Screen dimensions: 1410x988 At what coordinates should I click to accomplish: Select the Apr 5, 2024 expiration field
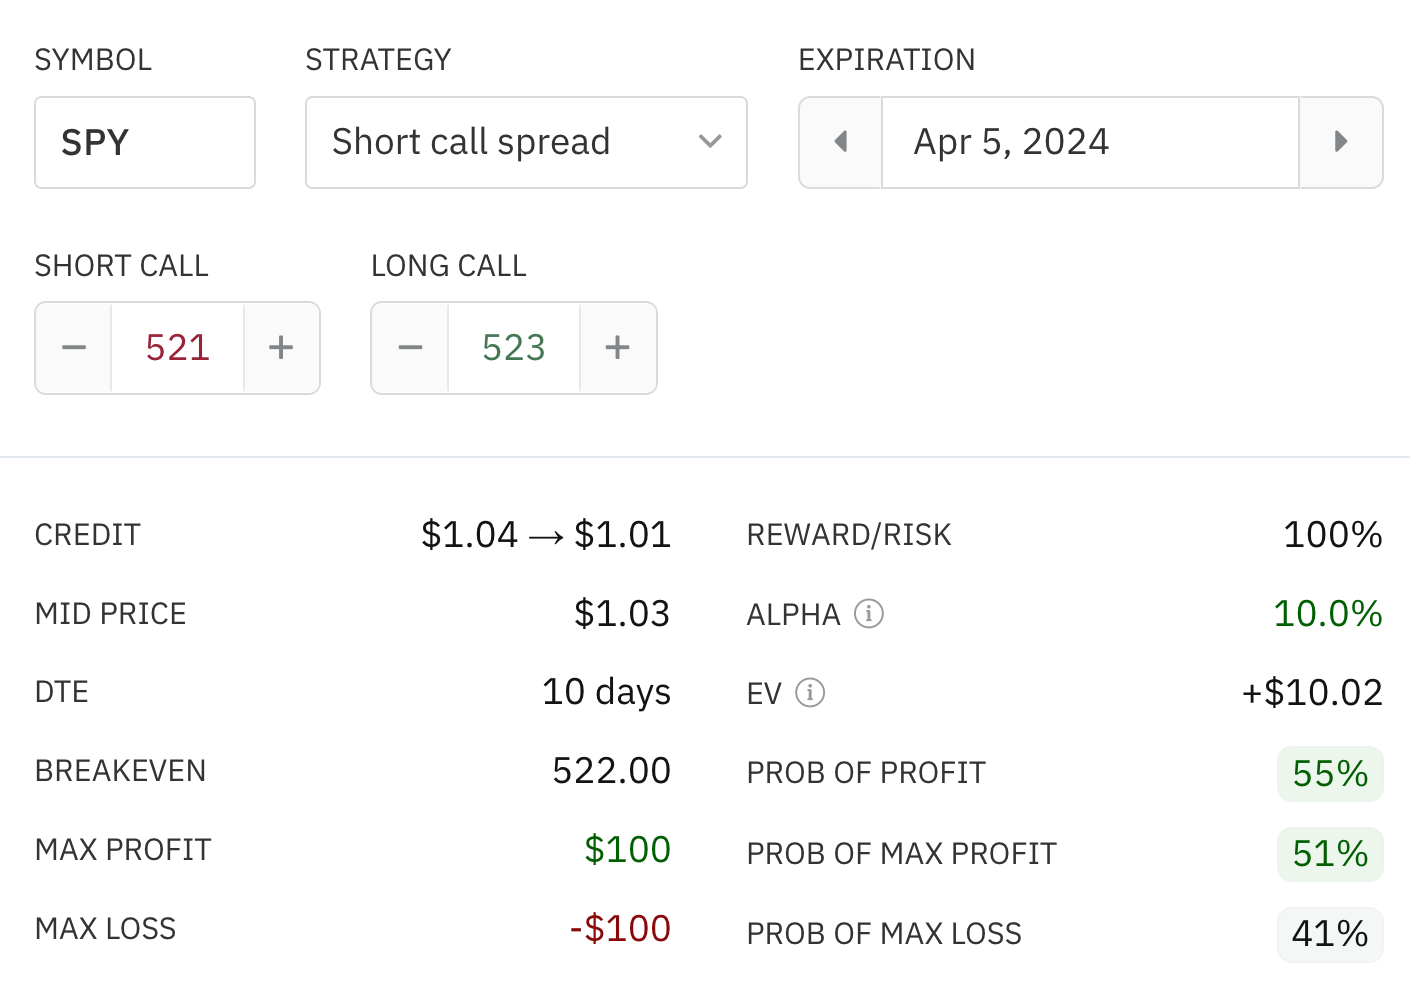tap(1090, 142)
